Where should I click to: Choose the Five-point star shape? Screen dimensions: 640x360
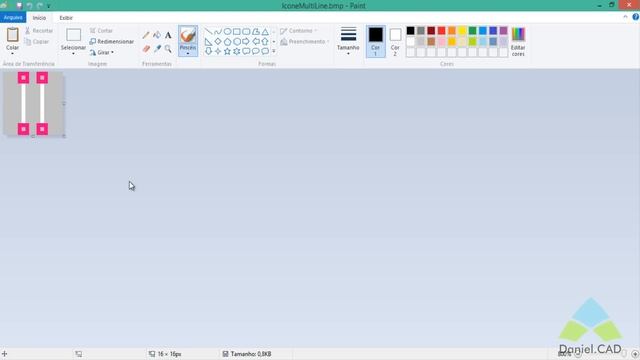point(227,51)
